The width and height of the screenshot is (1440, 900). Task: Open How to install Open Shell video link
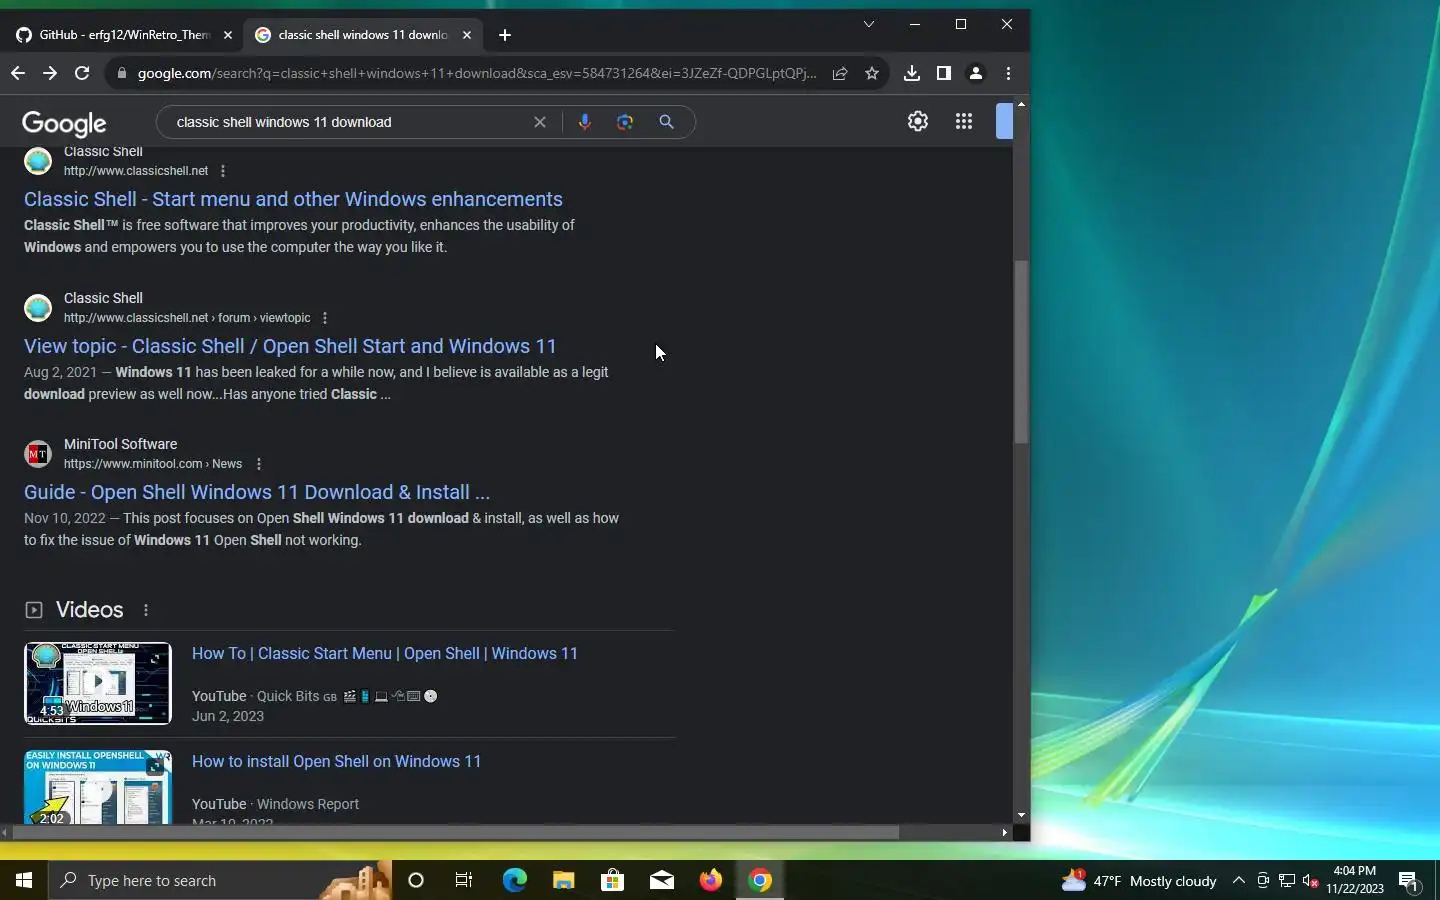(x=336, y=762)
